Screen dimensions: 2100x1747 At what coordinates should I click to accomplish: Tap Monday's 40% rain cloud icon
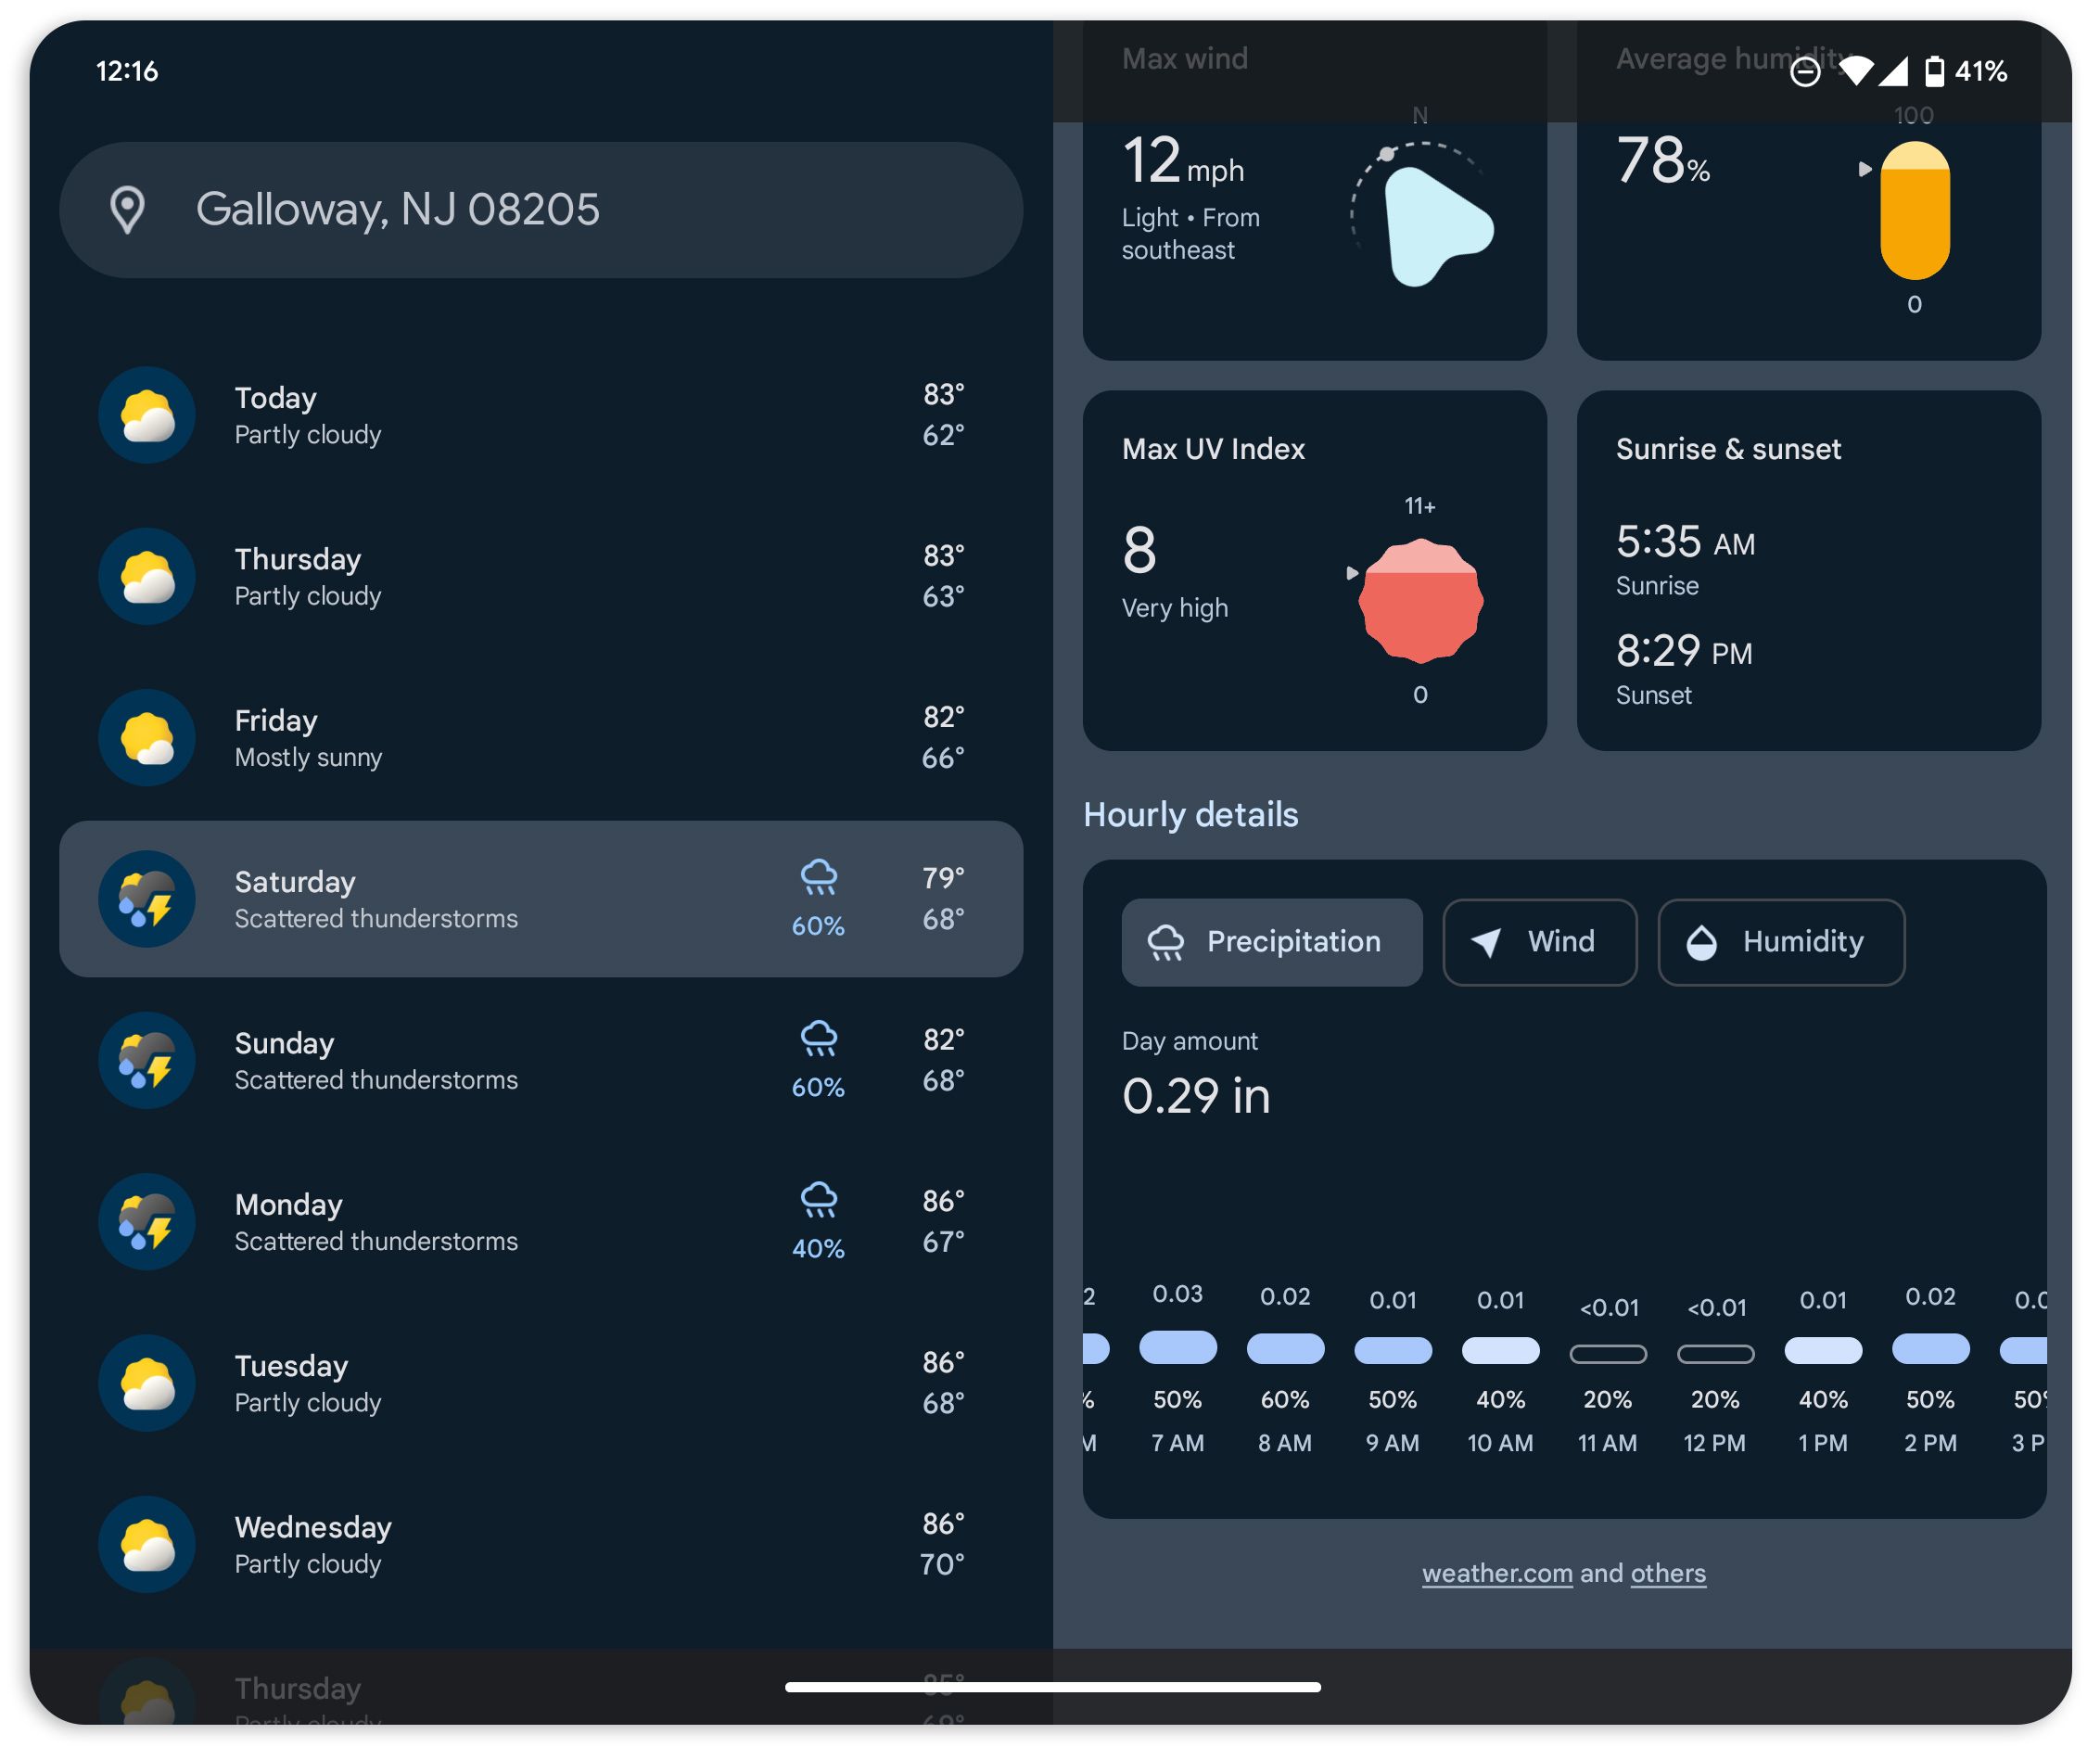[819, 1200]
